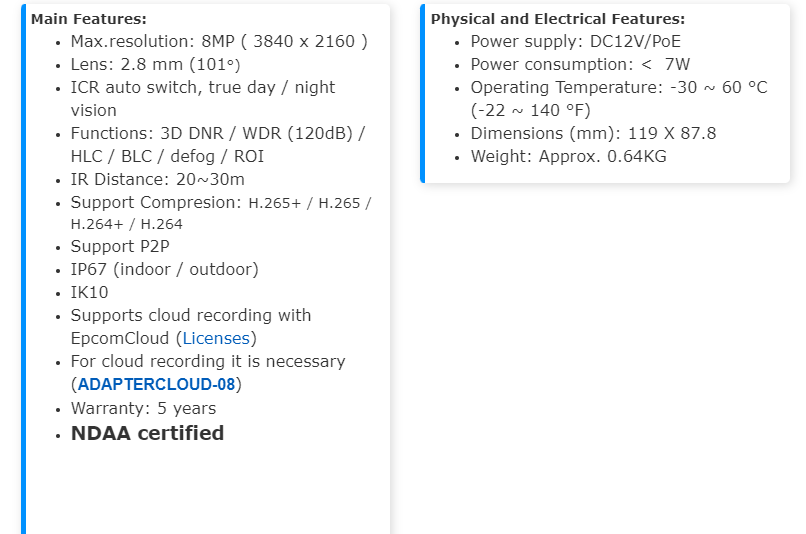Click the Power supply DC12V/PoE item
Screen dimensions: 806x534
tap(575, 42)
